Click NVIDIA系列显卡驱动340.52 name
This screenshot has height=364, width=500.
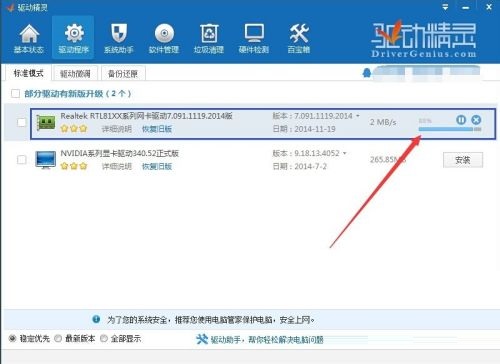tap(119, 153)
